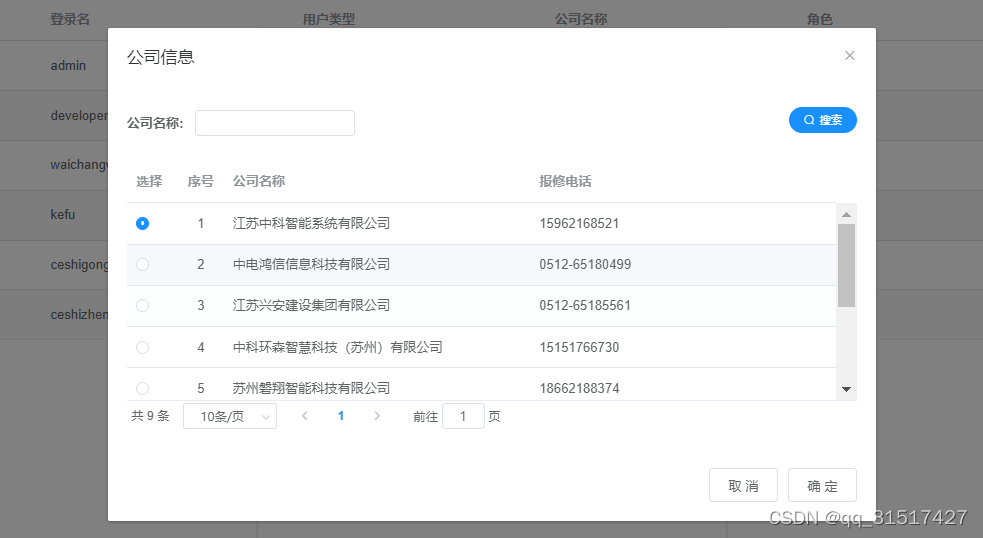Viewport: 983px width, 538px height.
Task: Click phone number 15151766730
Action: click(x=579, y=347)
